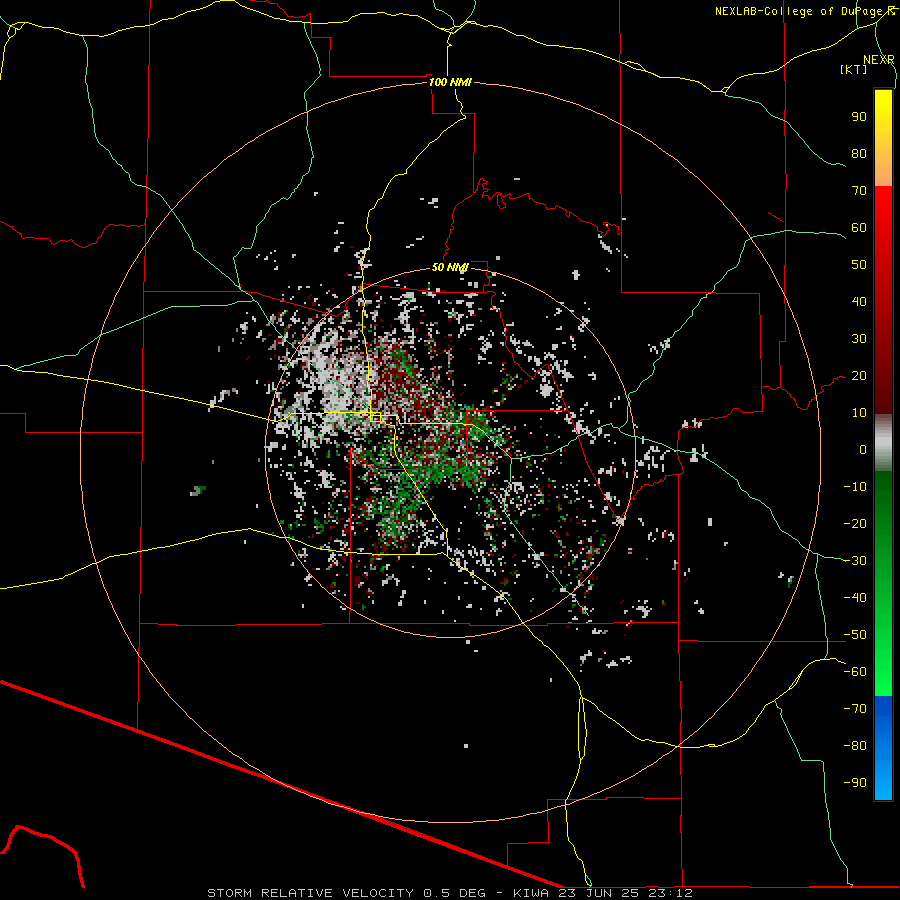Click the -80 value on velocity scale
The height and width of the screenshot is (900, 900).
[855, 746]
